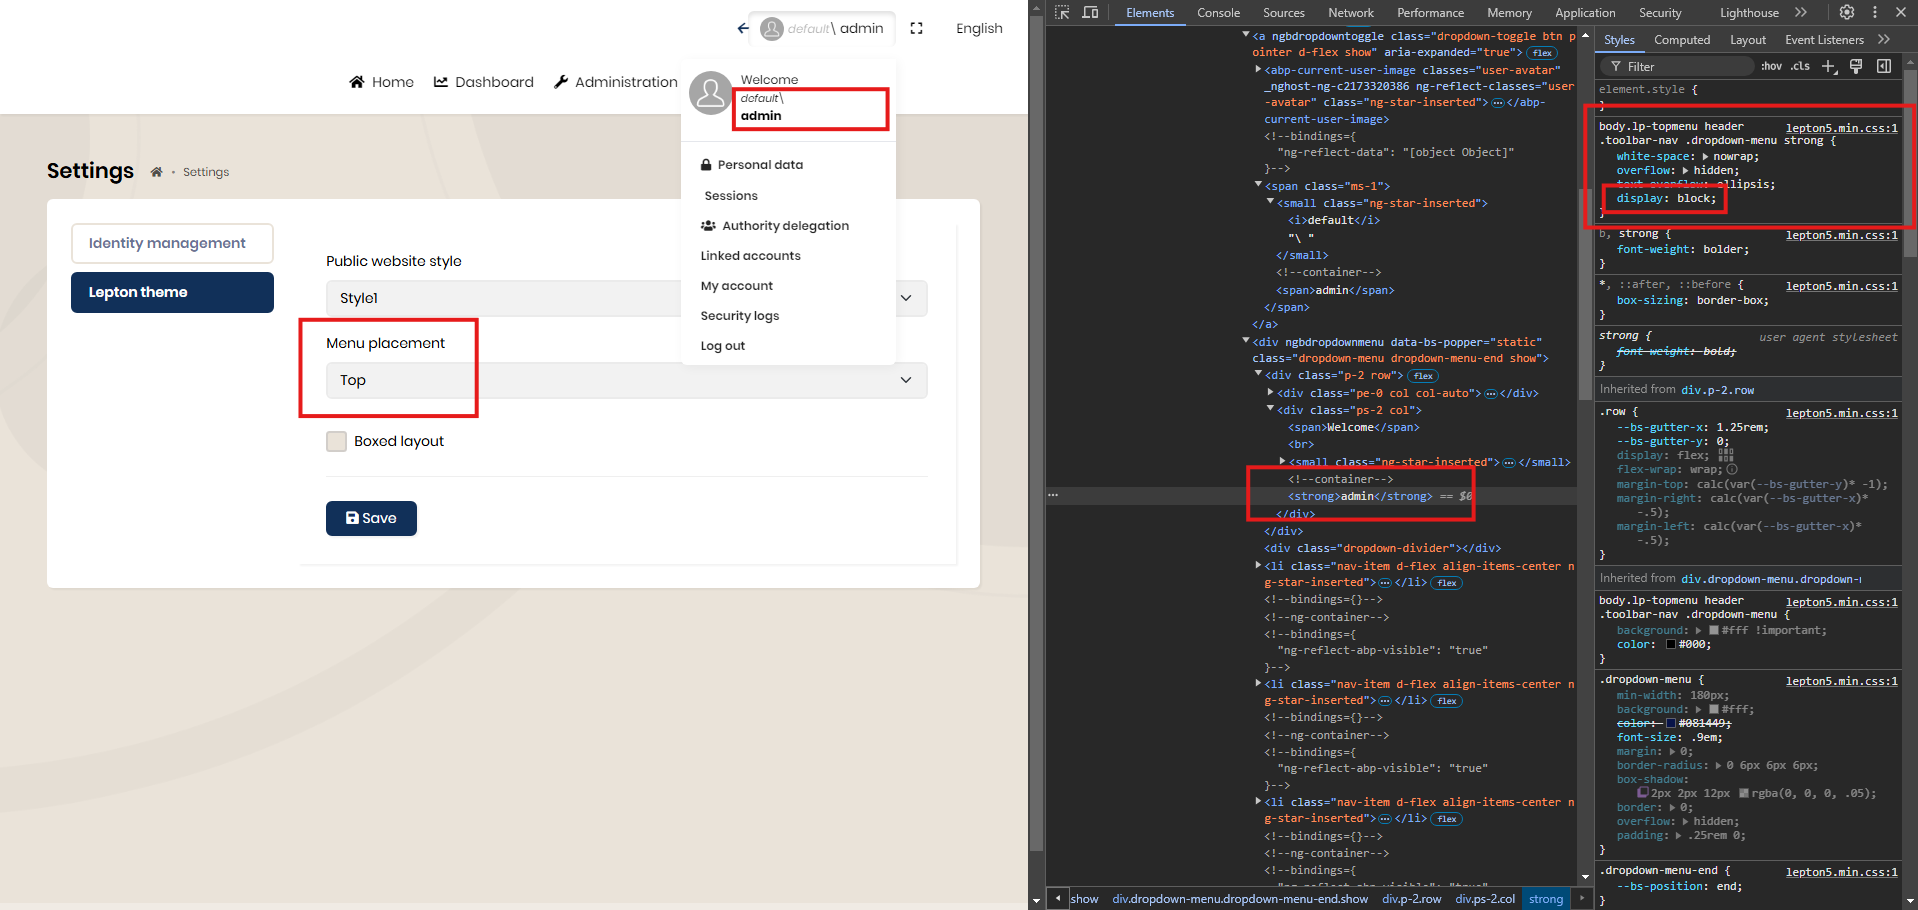This screenshot has width=1918, height=910.
Task: Open the Public website style dropdown
Action: tap(626, 298)
